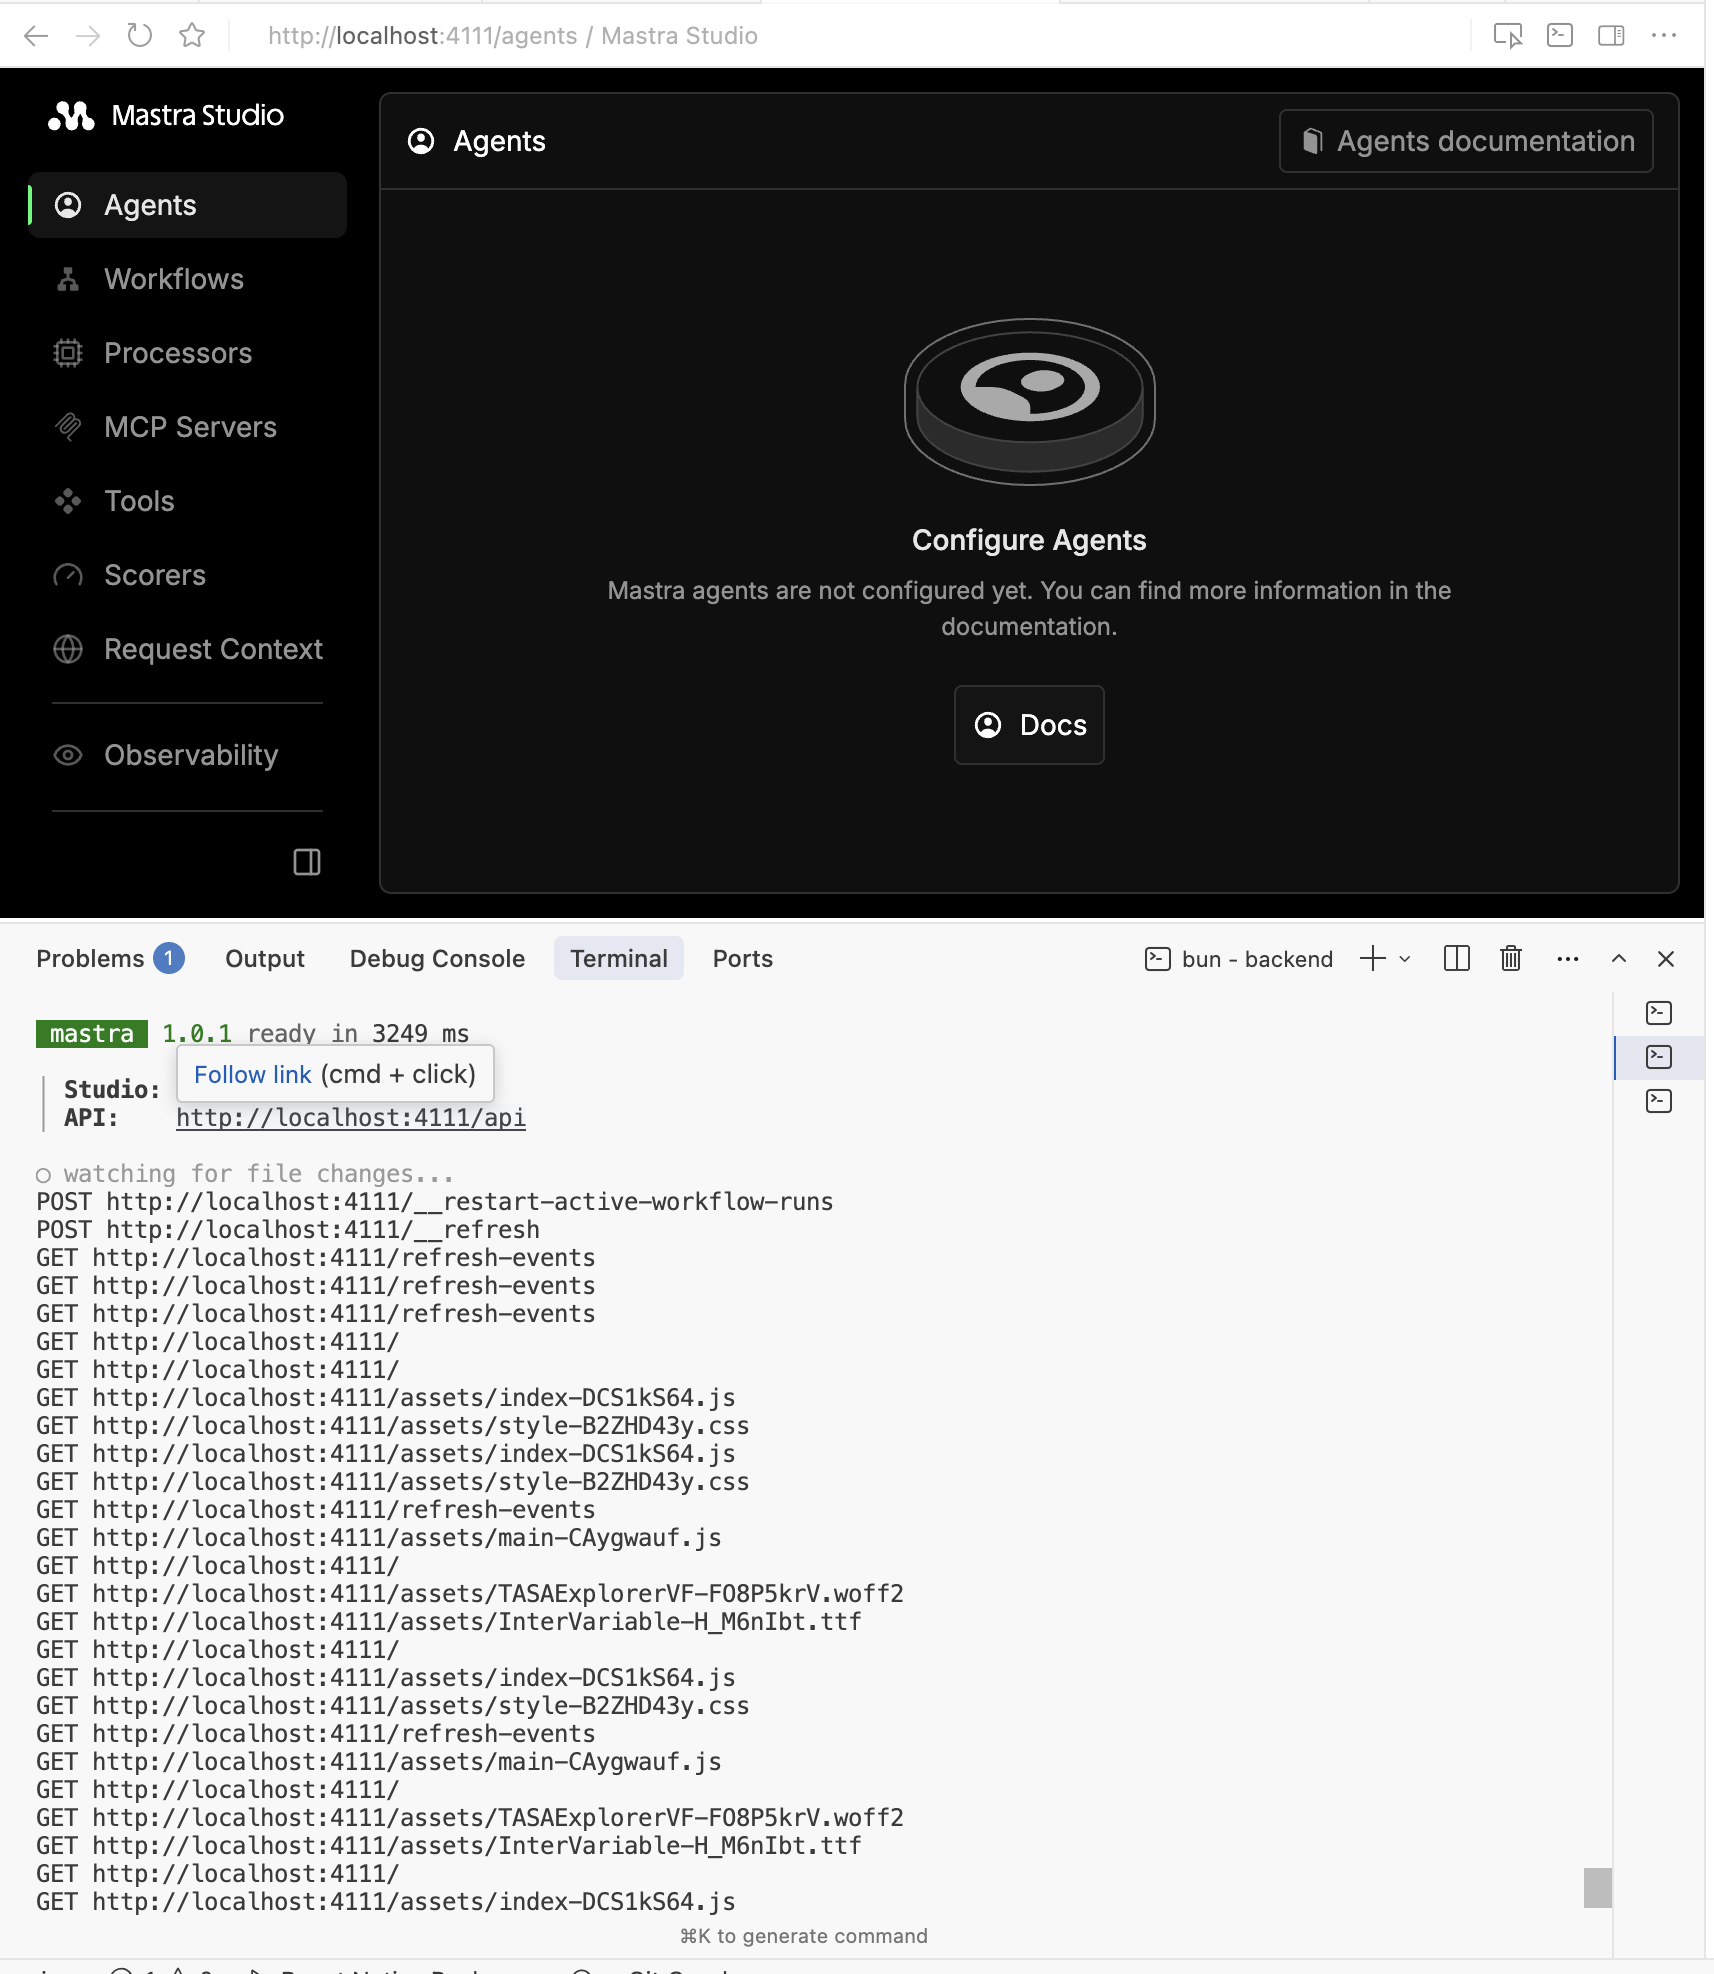Click the "watching for file changes..." line
1714x1974 pixels.
click(x=246, y=1174)
